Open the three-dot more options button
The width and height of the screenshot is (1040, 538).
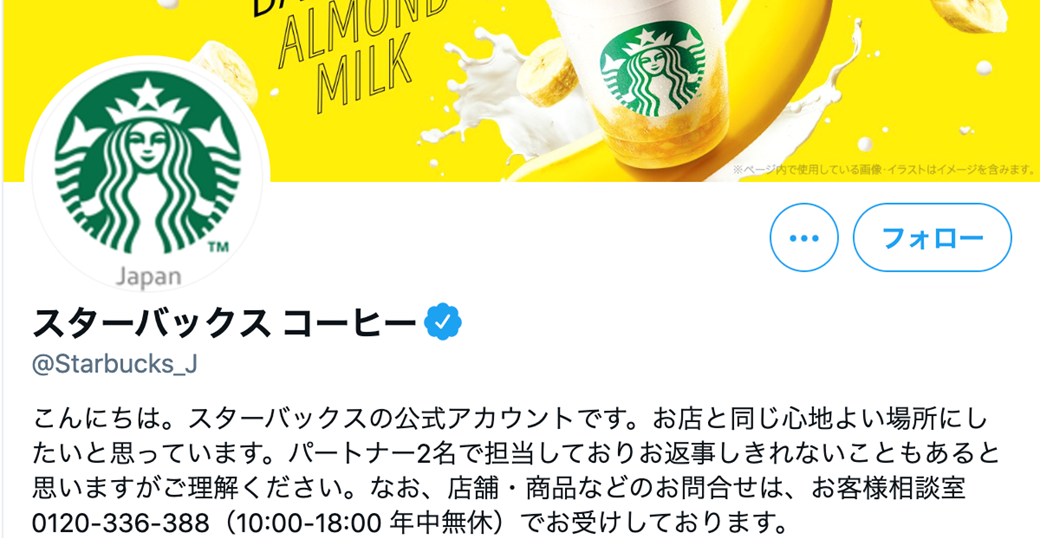pyautogui.click(x=804, y=237)
